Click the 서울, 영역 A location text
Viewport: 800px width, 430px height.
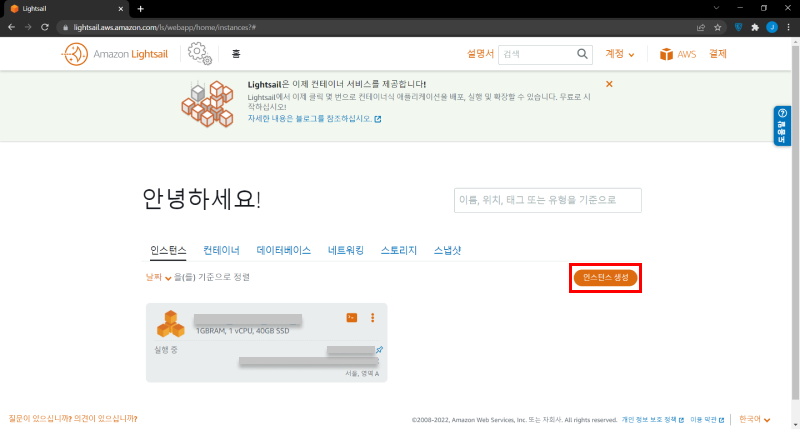pos(362,373)
